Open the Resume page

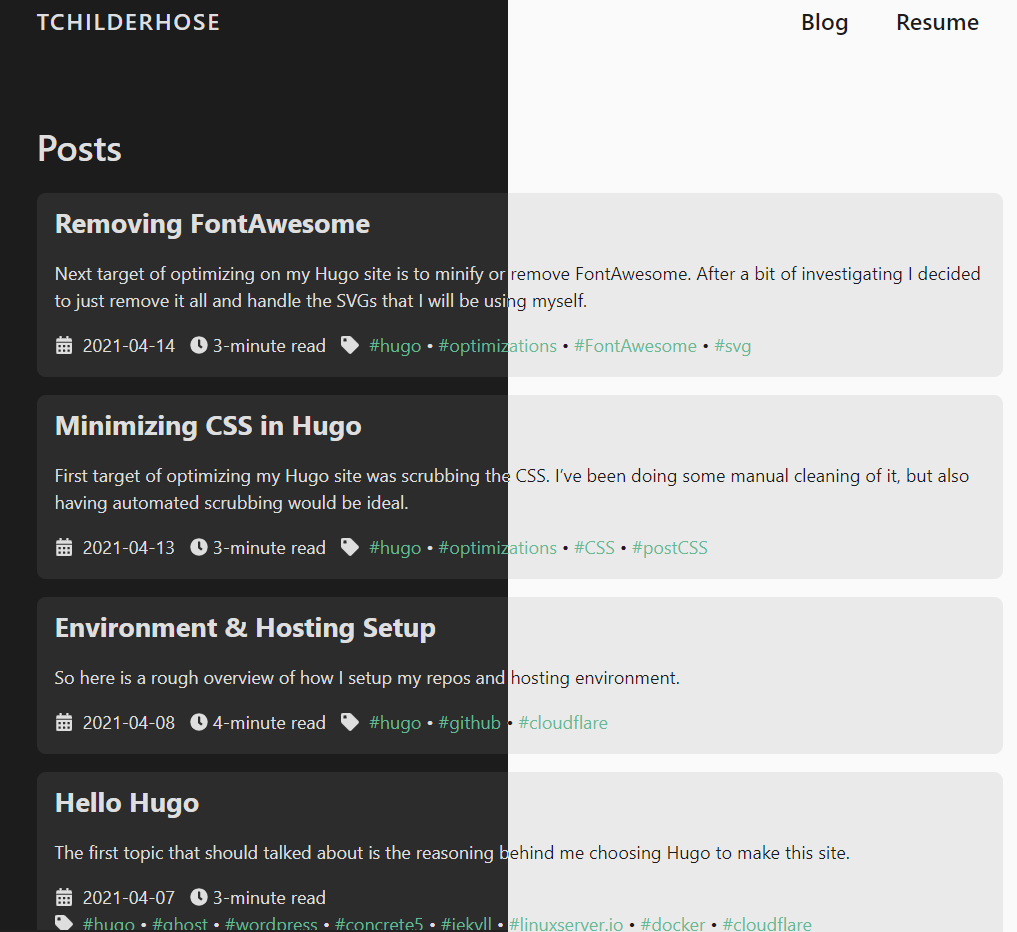[937, 22]
